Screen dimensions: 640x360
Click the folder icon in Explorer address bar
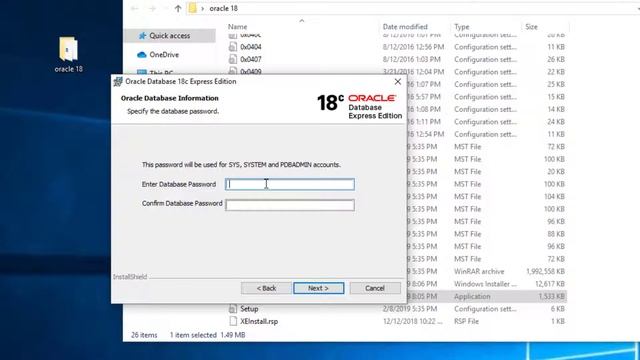tap(192, 8)
